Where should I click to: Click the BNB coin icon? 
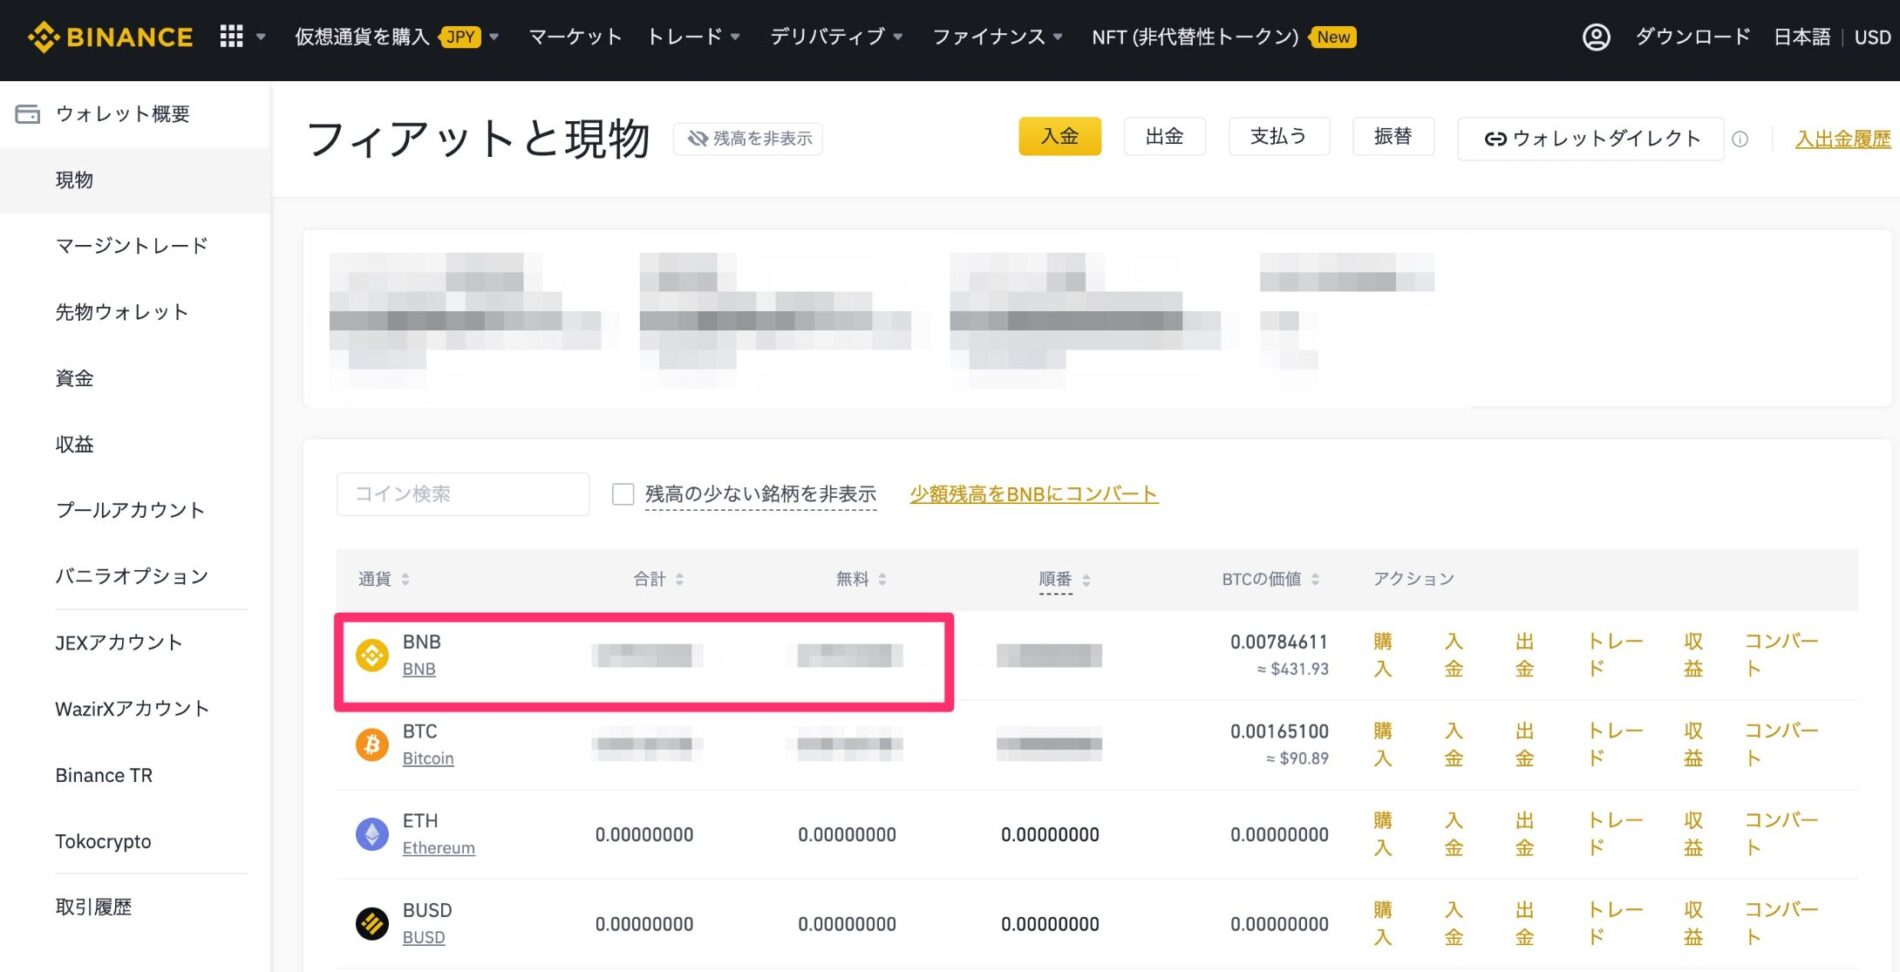click(x=372, y=656)
